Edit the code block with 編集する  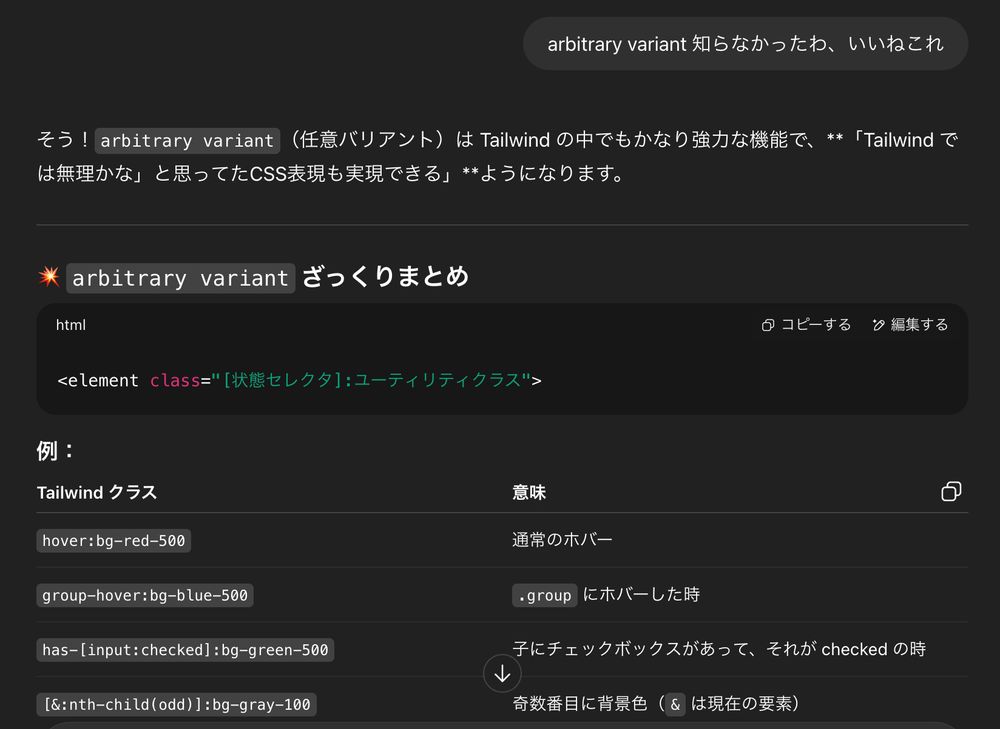click(x=910, y=325)
